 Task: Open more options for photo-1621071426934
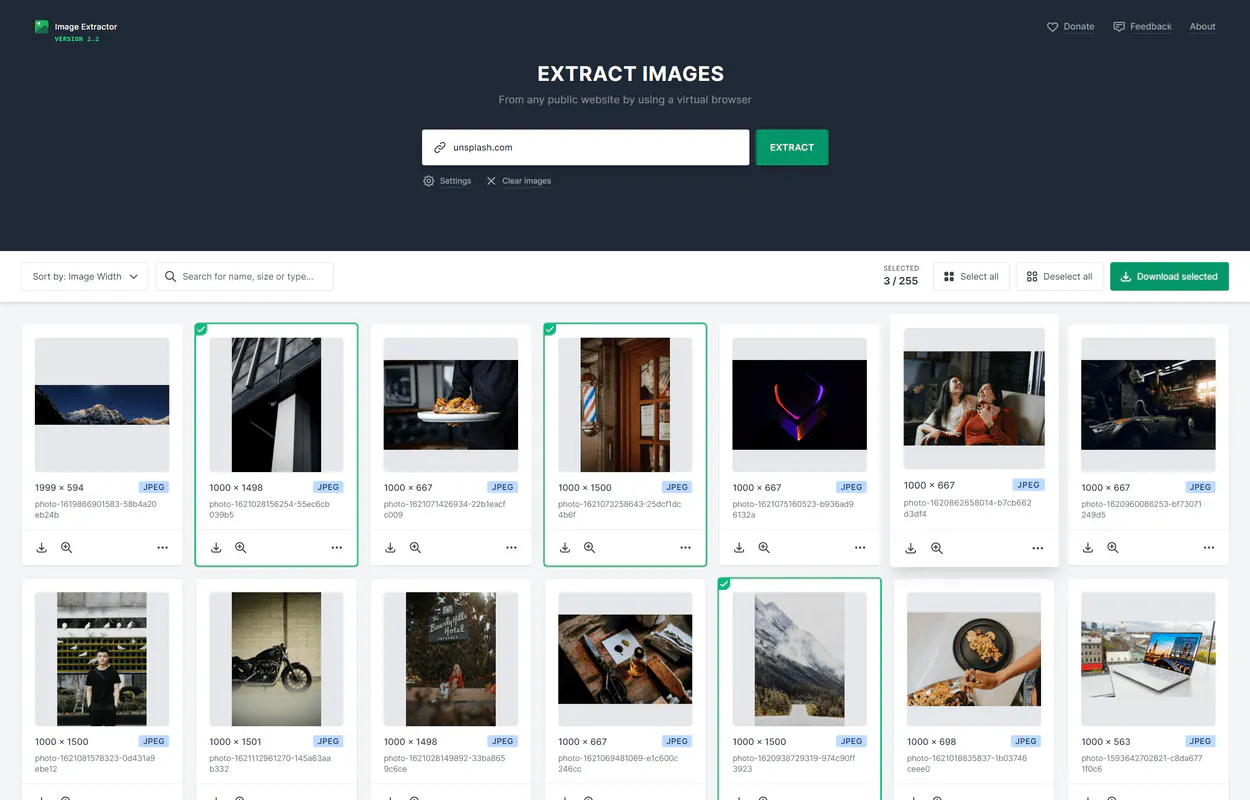[x=511, y=548]
